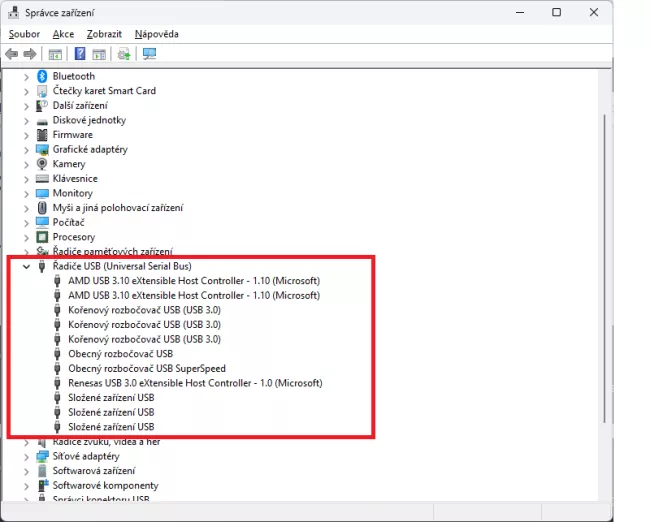Click the Procesory category icon
The image size is (650, 522).
[43, 237]
